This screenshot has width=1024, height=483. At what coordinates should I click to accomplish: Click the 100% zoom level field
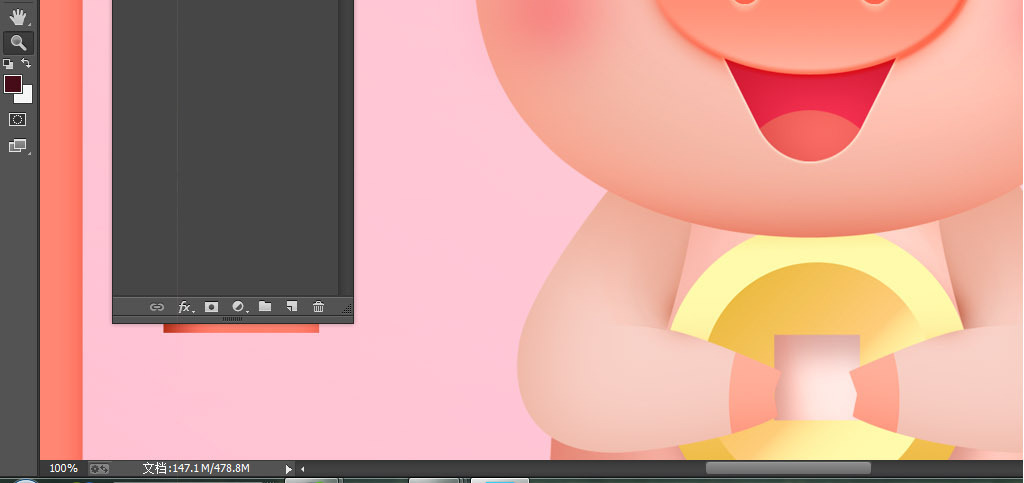pos(63,468)
